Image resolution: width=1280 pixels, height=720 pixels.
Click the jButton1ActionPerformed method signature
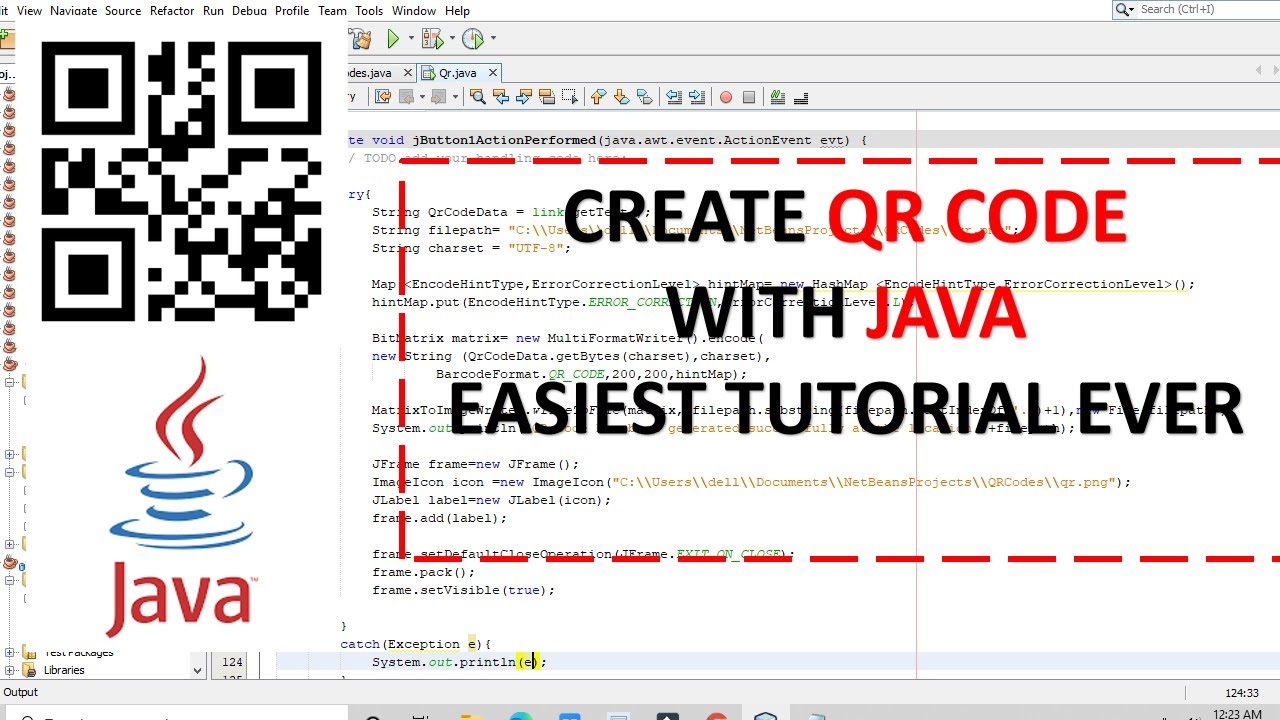(607, 140)
